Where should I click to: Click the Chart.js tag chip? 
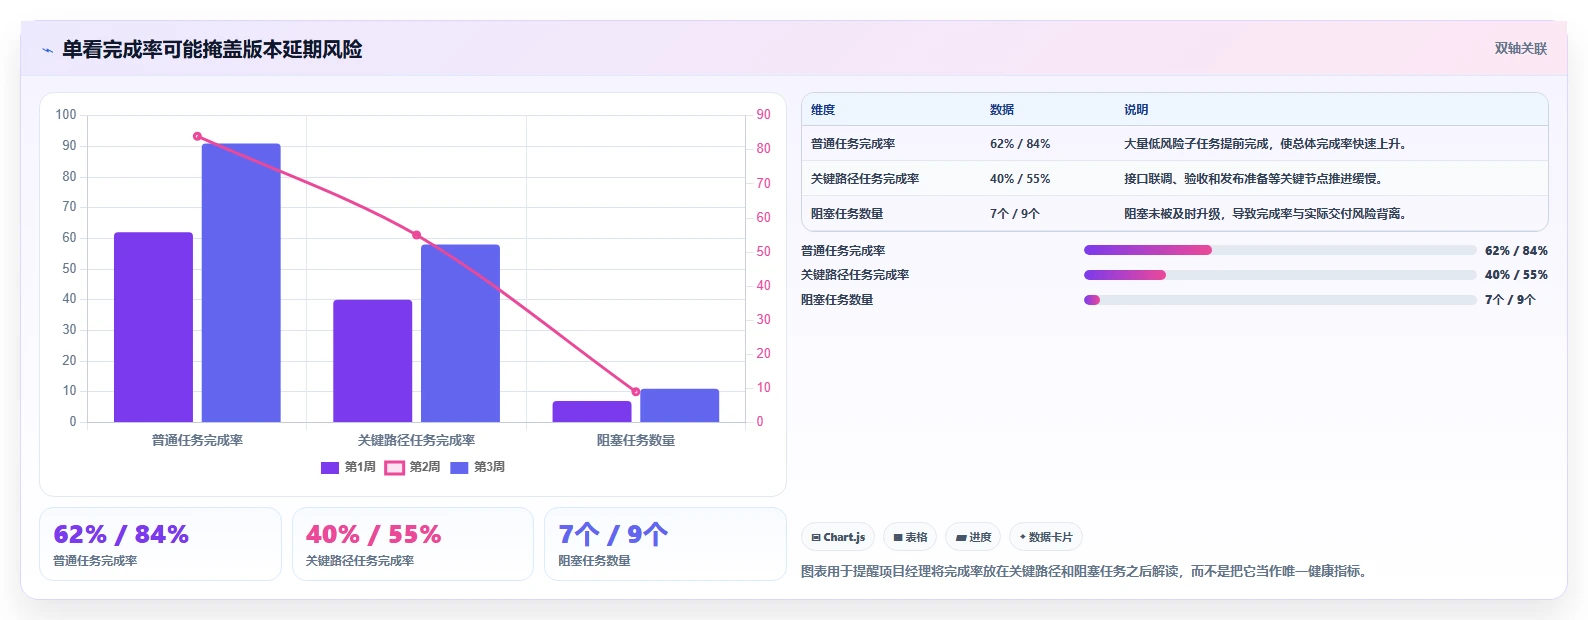coord(838,537)
